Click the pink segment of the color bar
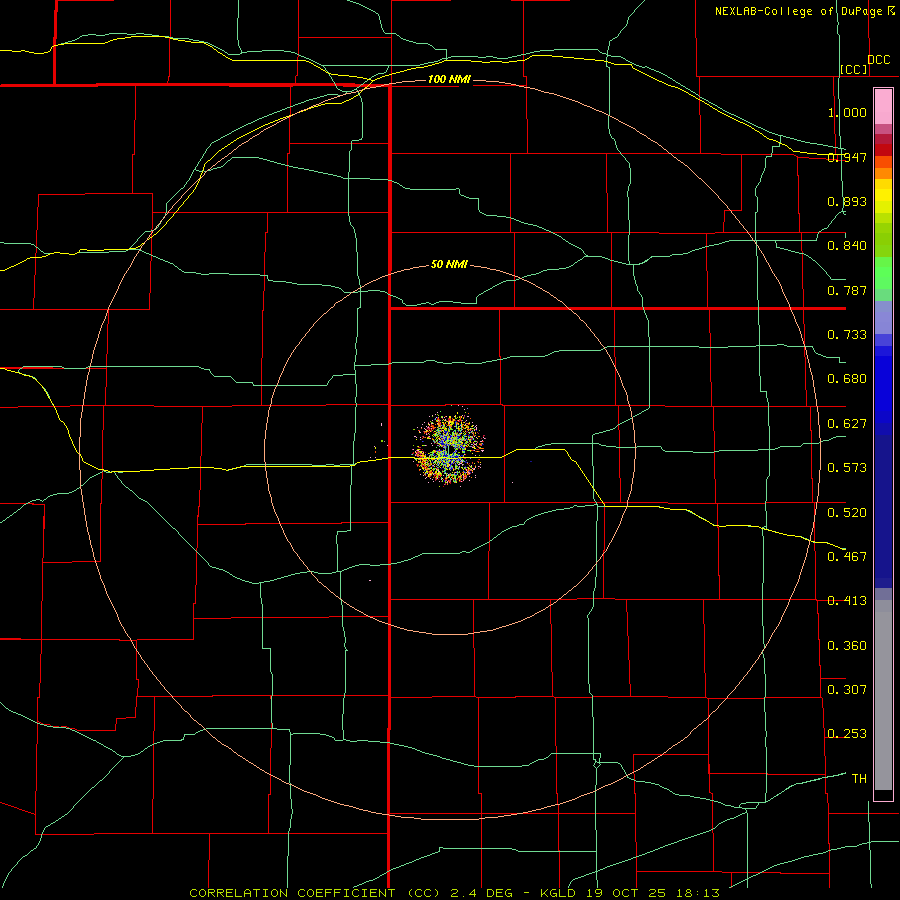Screen dimensions: 900x900 point(883,107)
